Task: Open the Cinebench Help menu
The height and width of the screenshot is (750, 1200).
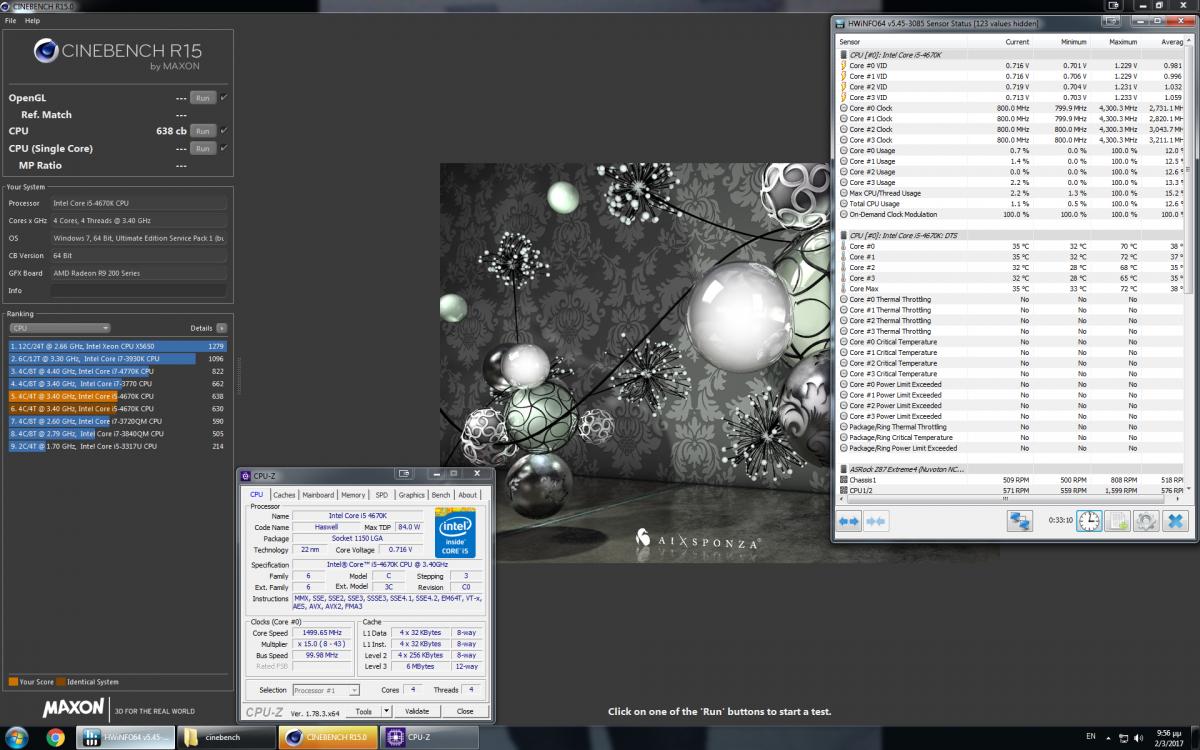Action: coord(33,20)
